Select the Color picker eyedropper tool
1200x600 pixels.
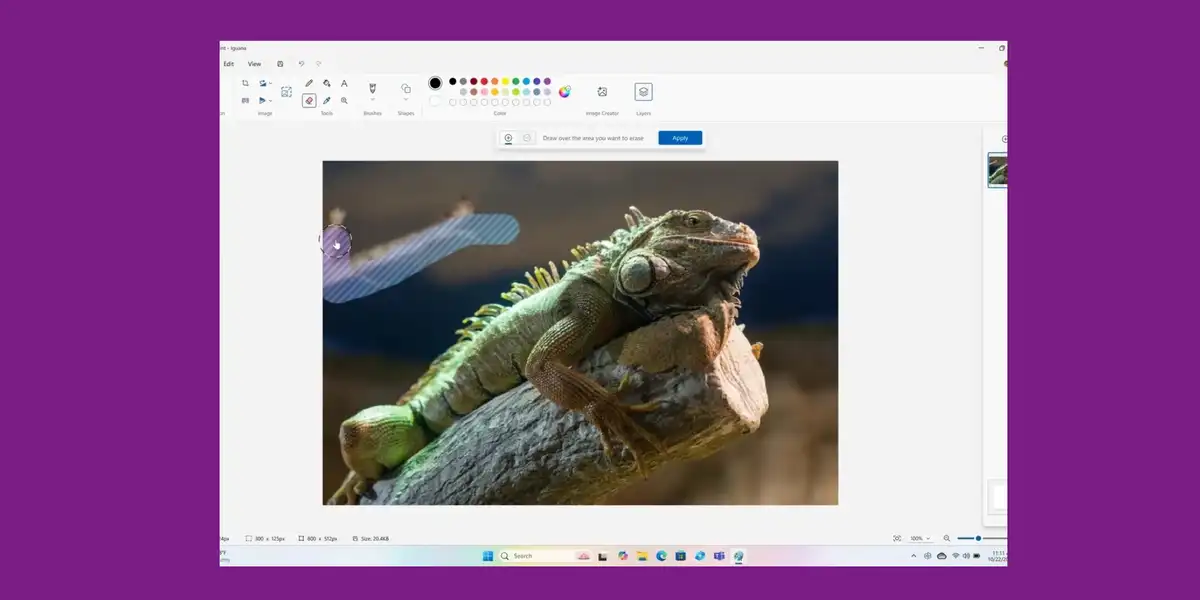click(x=327, y=101)
